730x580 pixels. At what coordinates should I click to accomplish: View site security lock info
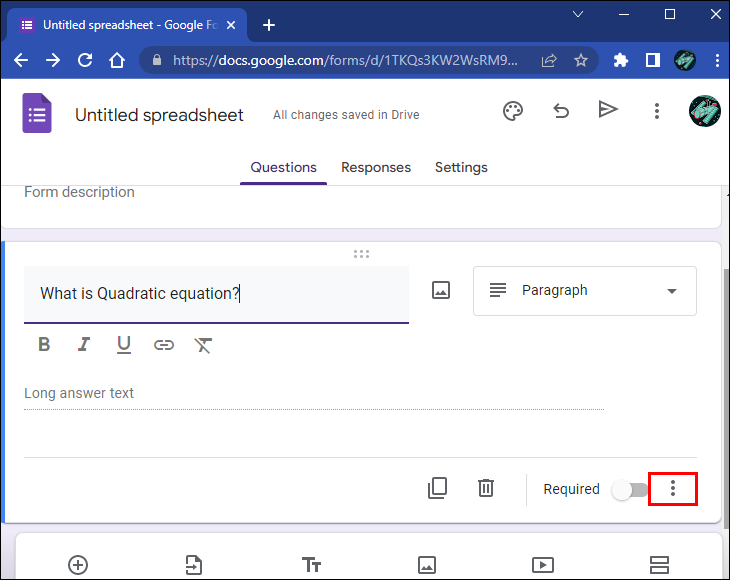tap(157, 60)
